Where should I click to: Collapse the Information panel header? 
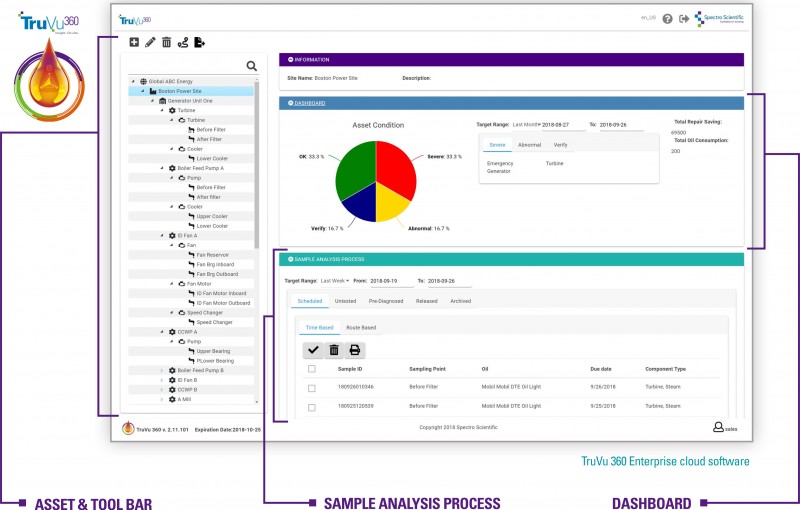pos(511,60)
